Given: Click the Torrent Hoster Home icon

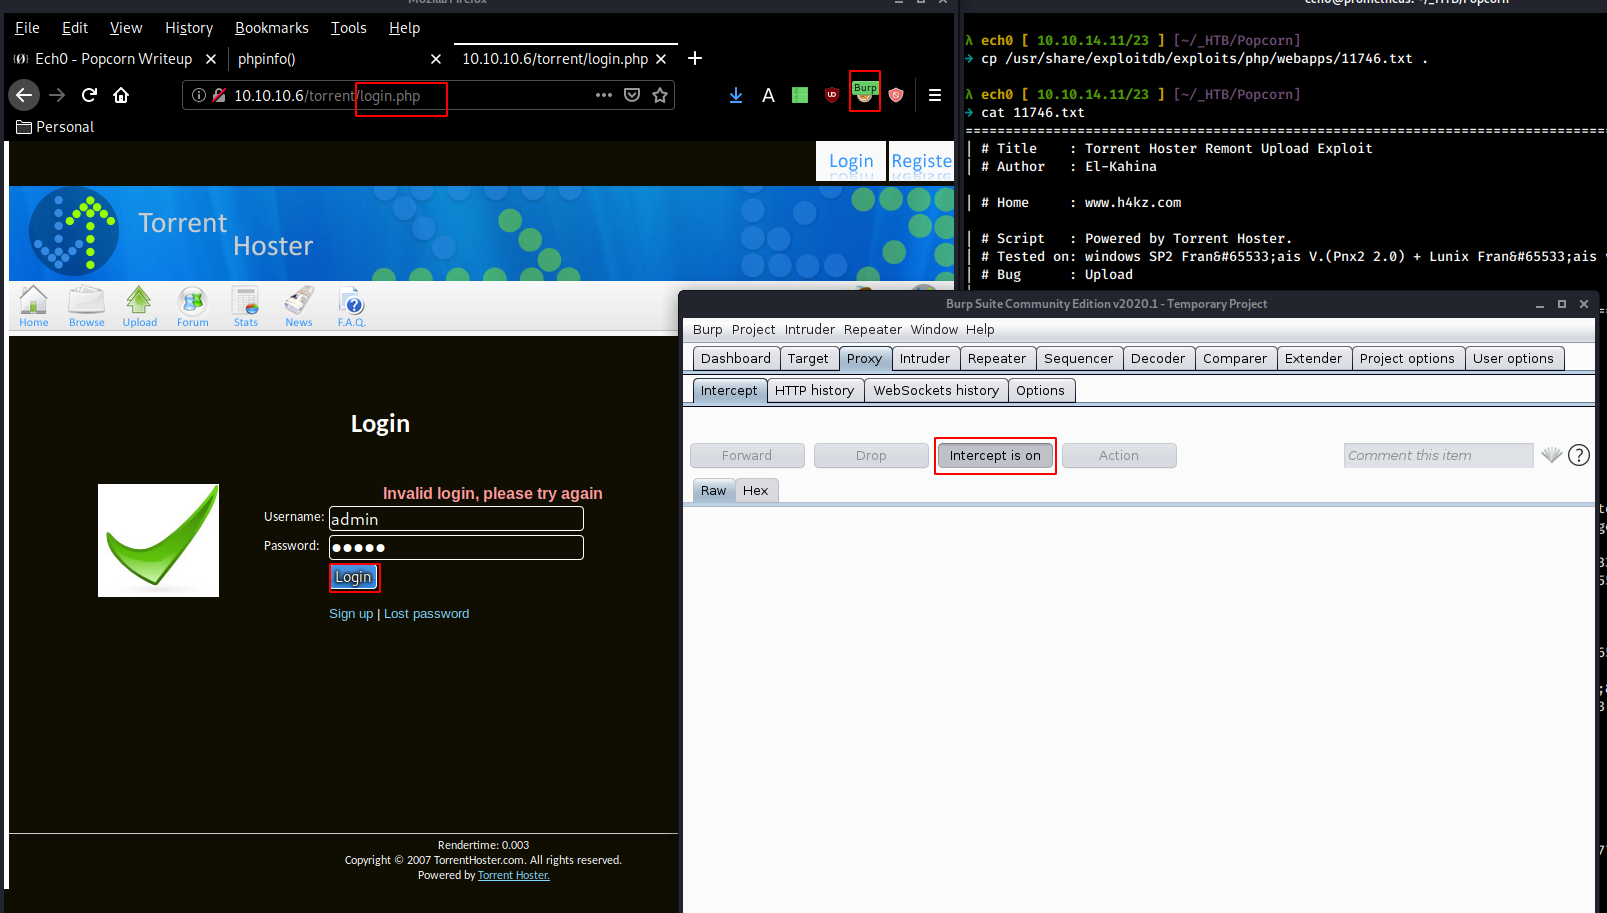Looking at the screenshot, I should pos(33,306).
